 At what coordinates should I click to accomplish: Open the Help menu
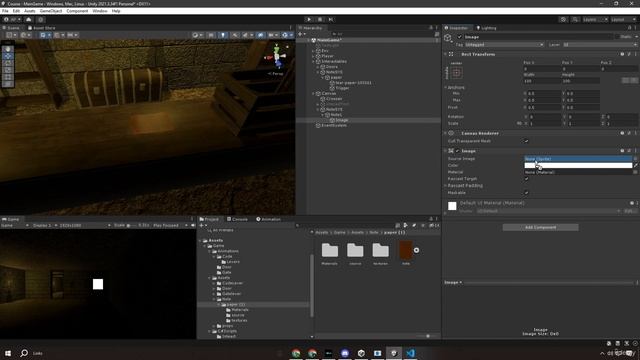coord(116,11)
